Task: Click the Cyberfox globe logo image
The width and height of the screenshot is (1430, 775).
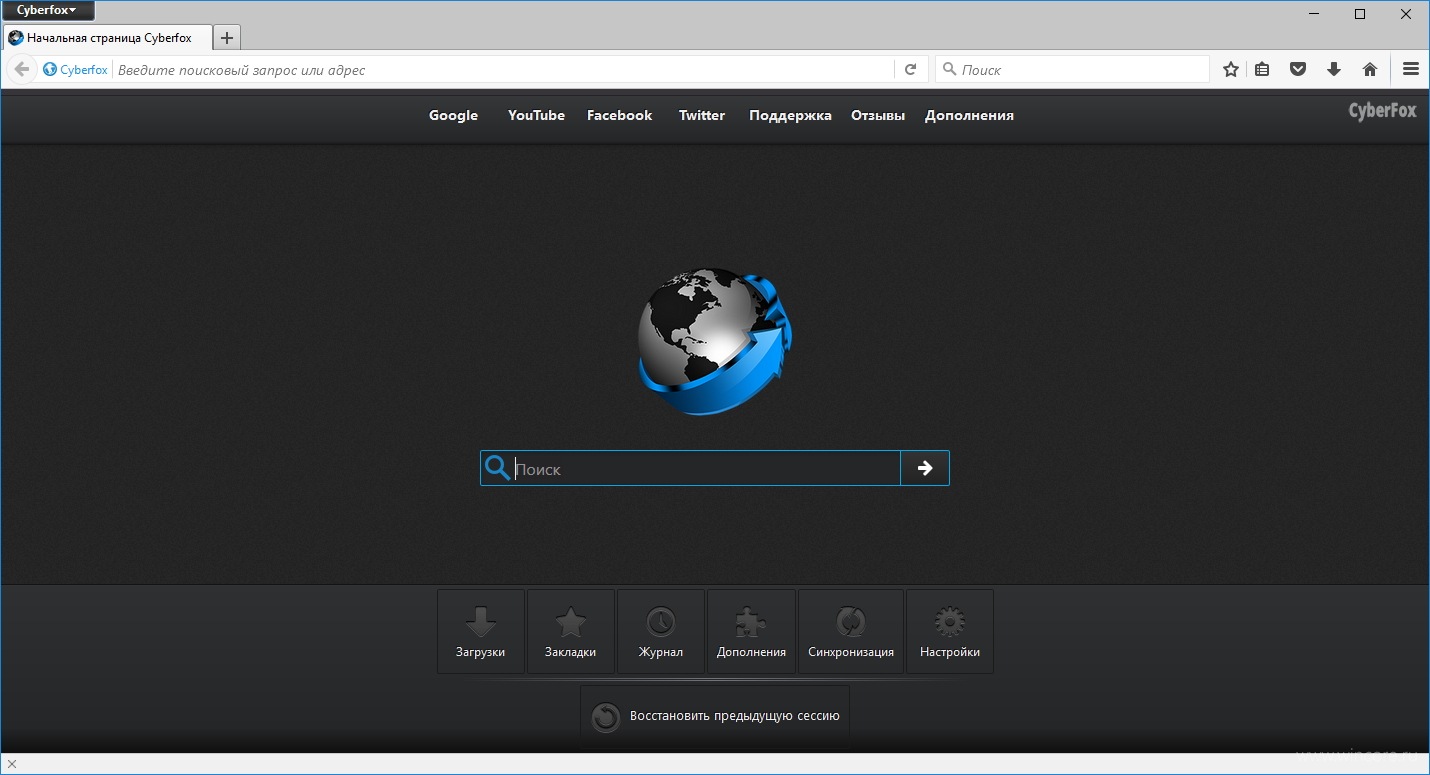Action: 714,341
